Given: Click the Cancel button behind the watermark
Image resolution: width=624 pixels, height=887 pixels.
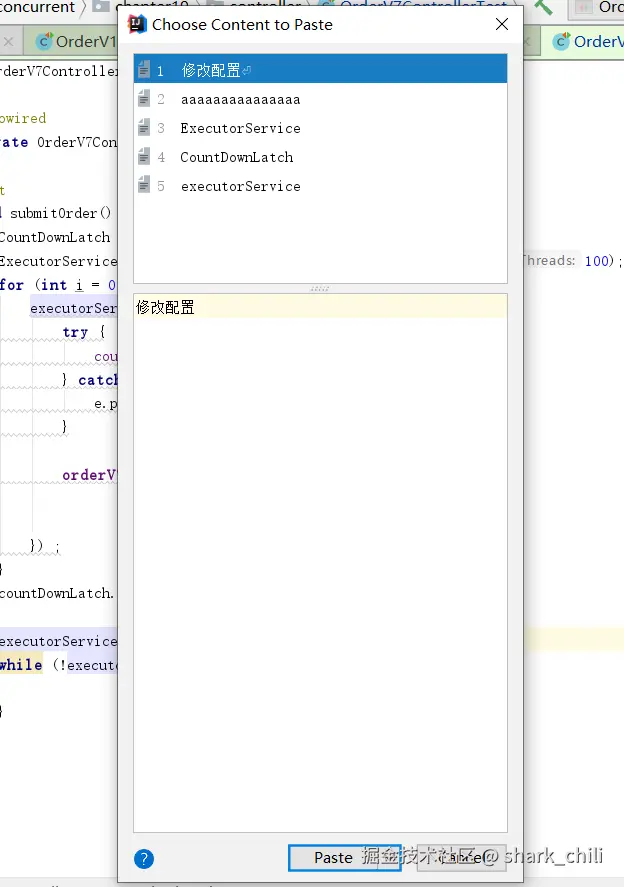Looking at the screenshot, I should 461,858.
